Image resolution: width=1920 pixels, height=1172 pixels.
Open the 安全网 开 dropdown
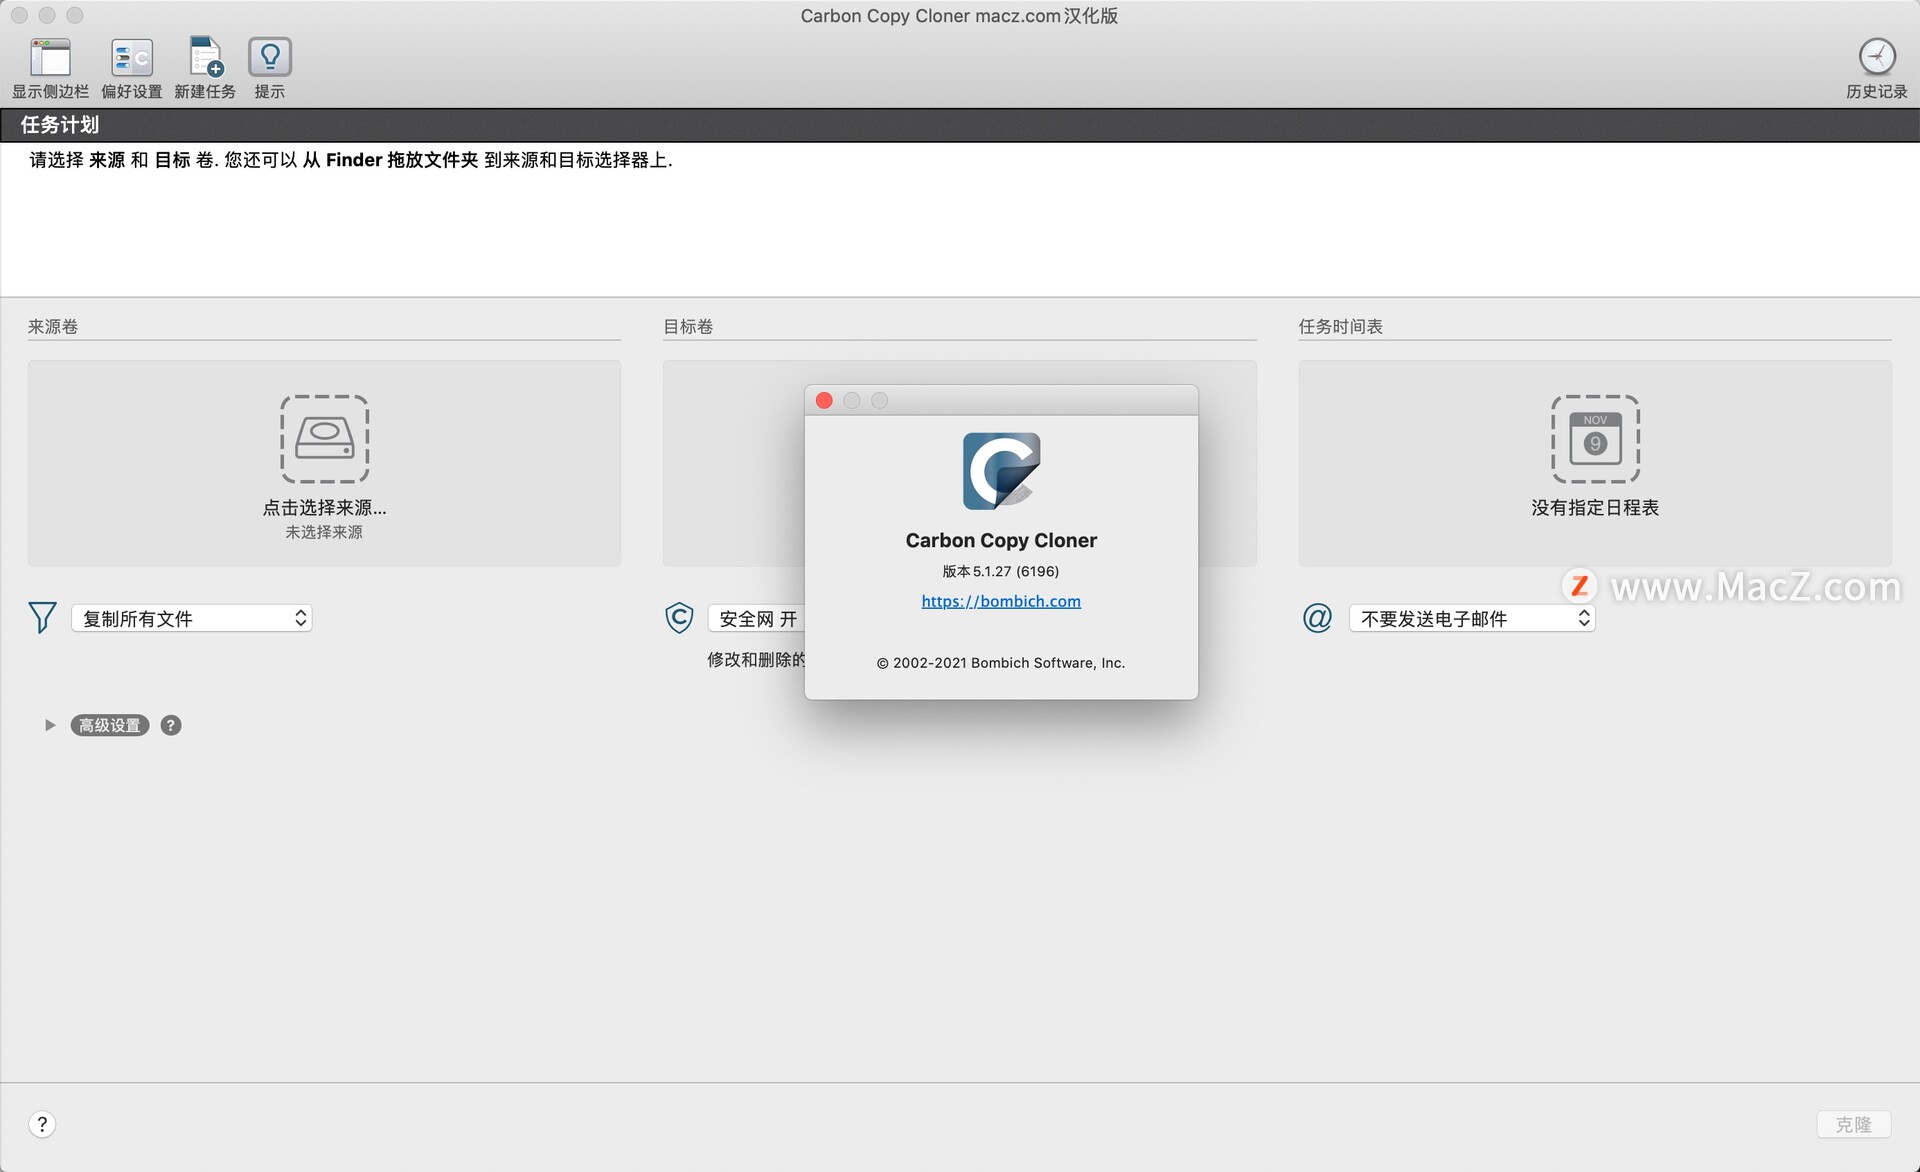tap(757, 618)
